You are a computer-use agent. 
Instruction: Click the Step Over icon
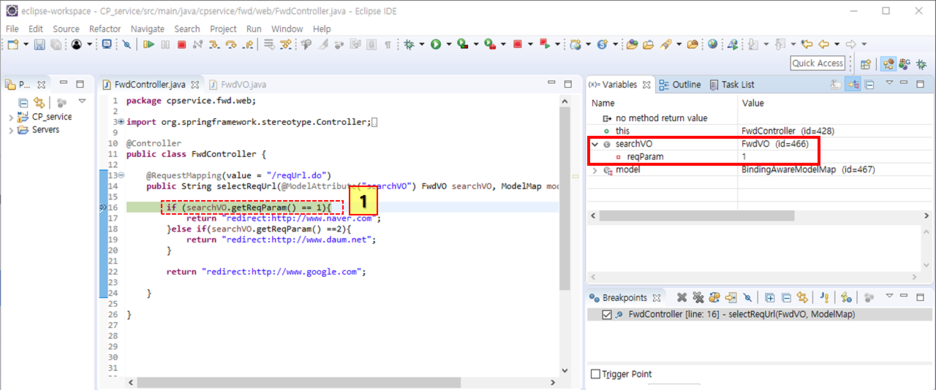point(230,44)
